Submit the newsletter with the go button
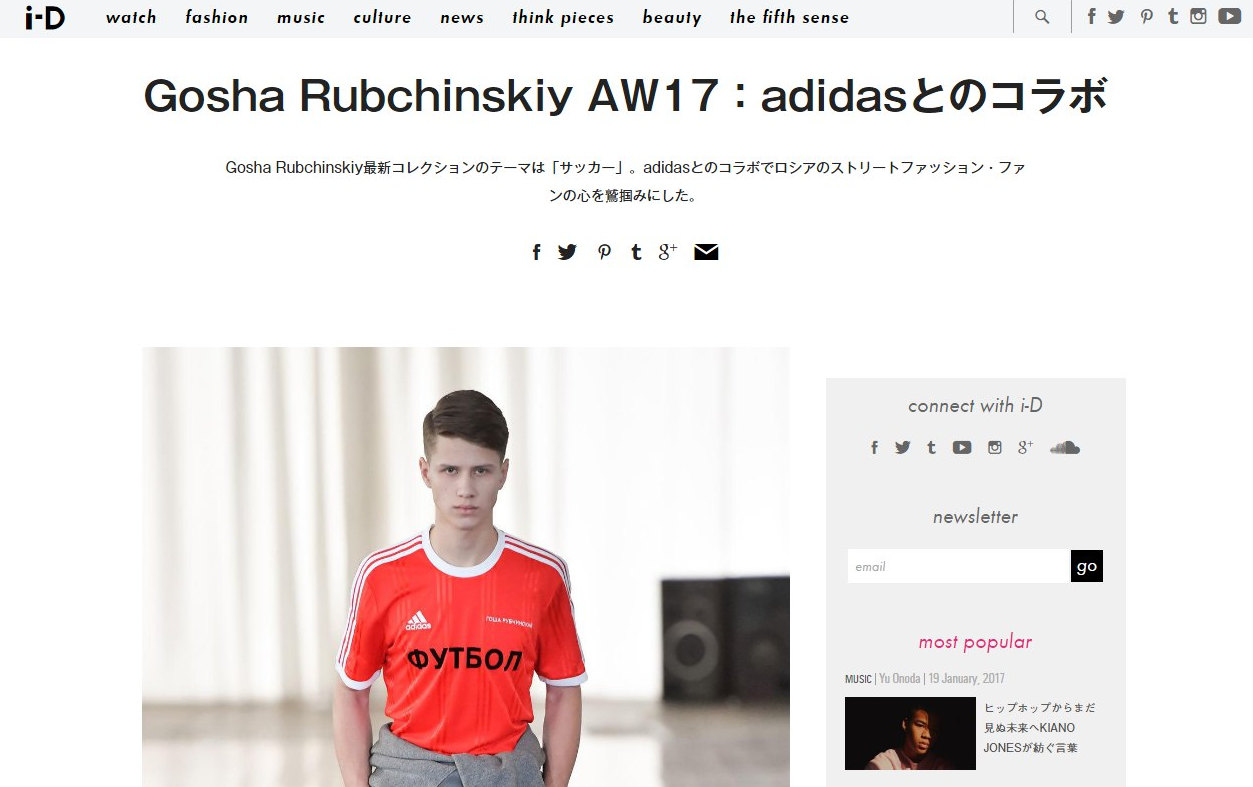Image resolution: width=1253 pixels, height=787 pixels. (1087, 566)
